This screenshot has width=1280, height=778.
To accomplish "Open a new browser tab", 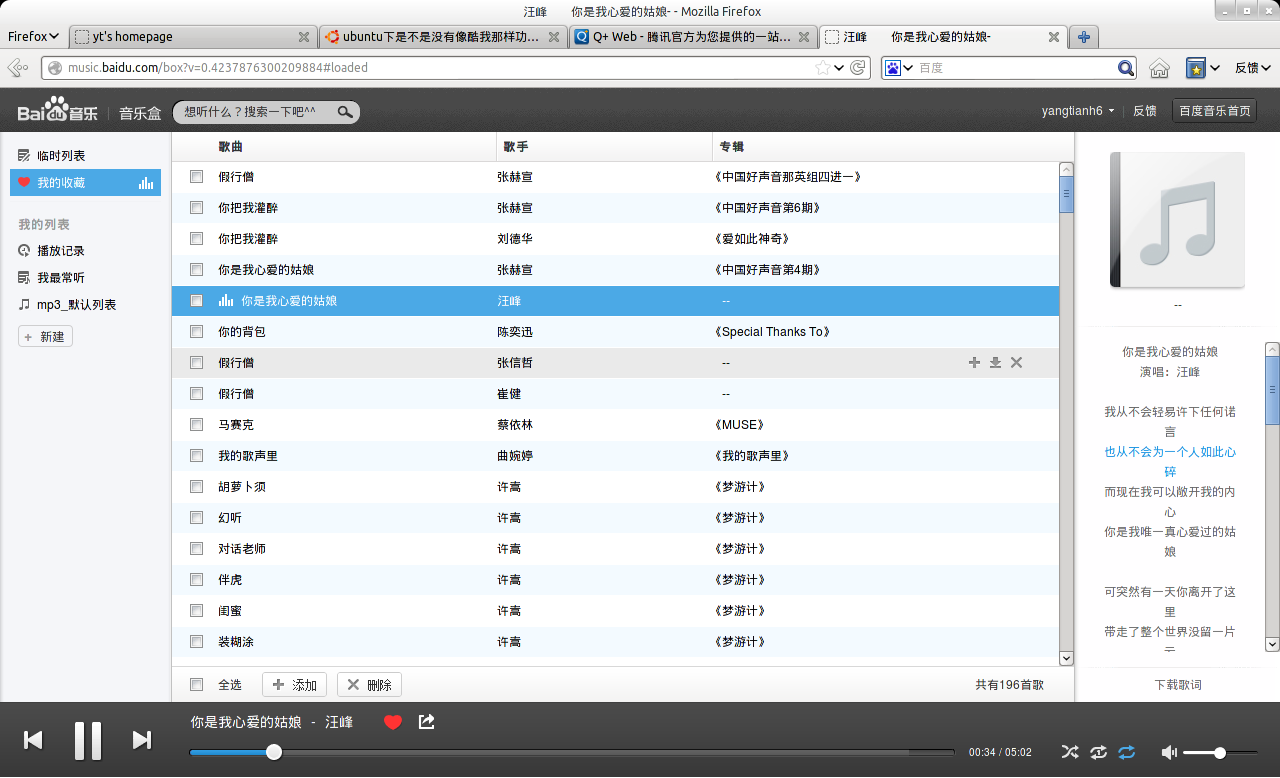I will (x=1083, y=37).
